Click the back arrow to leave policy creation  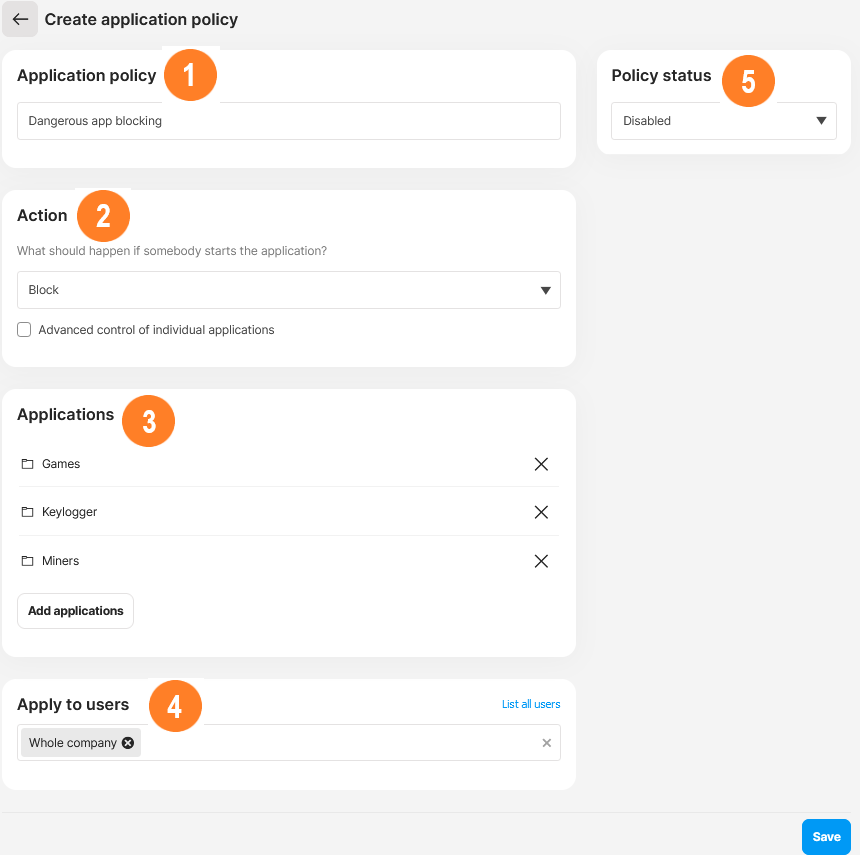[x=20, y=19]
